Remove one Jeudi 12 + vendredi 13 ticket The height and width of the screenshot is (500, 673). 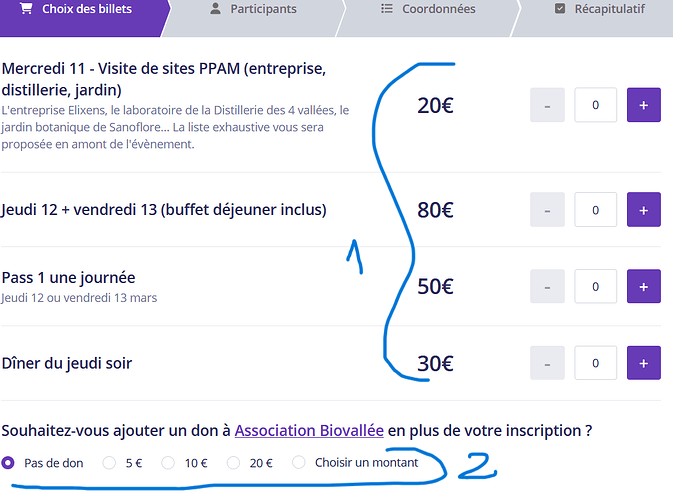coord(547,210)
